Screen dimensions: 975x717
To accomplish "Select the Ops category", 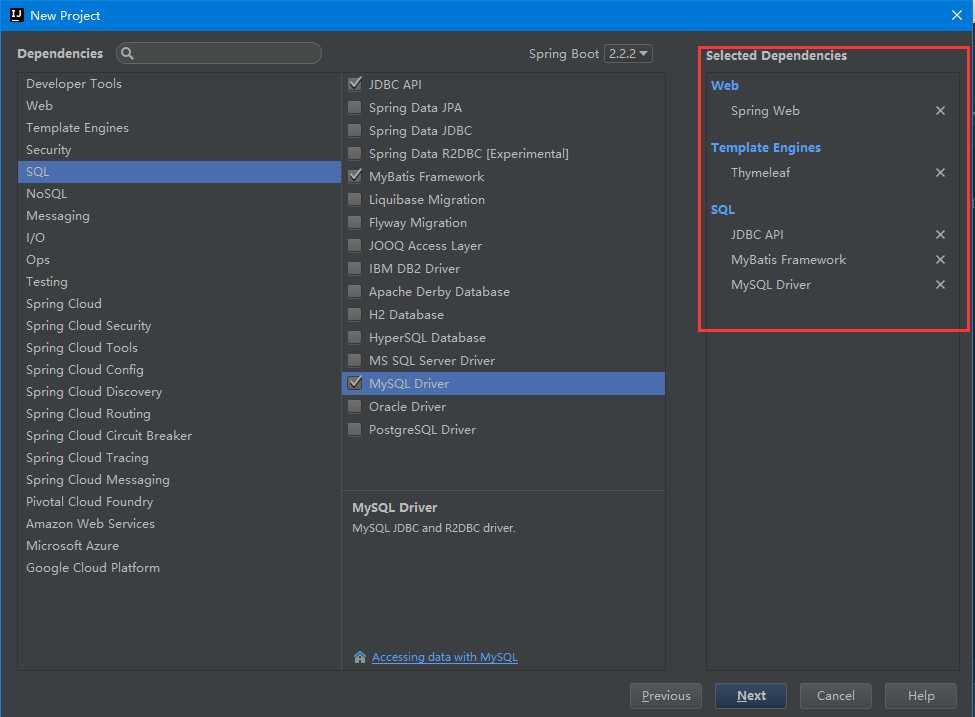I will (179, 260).
